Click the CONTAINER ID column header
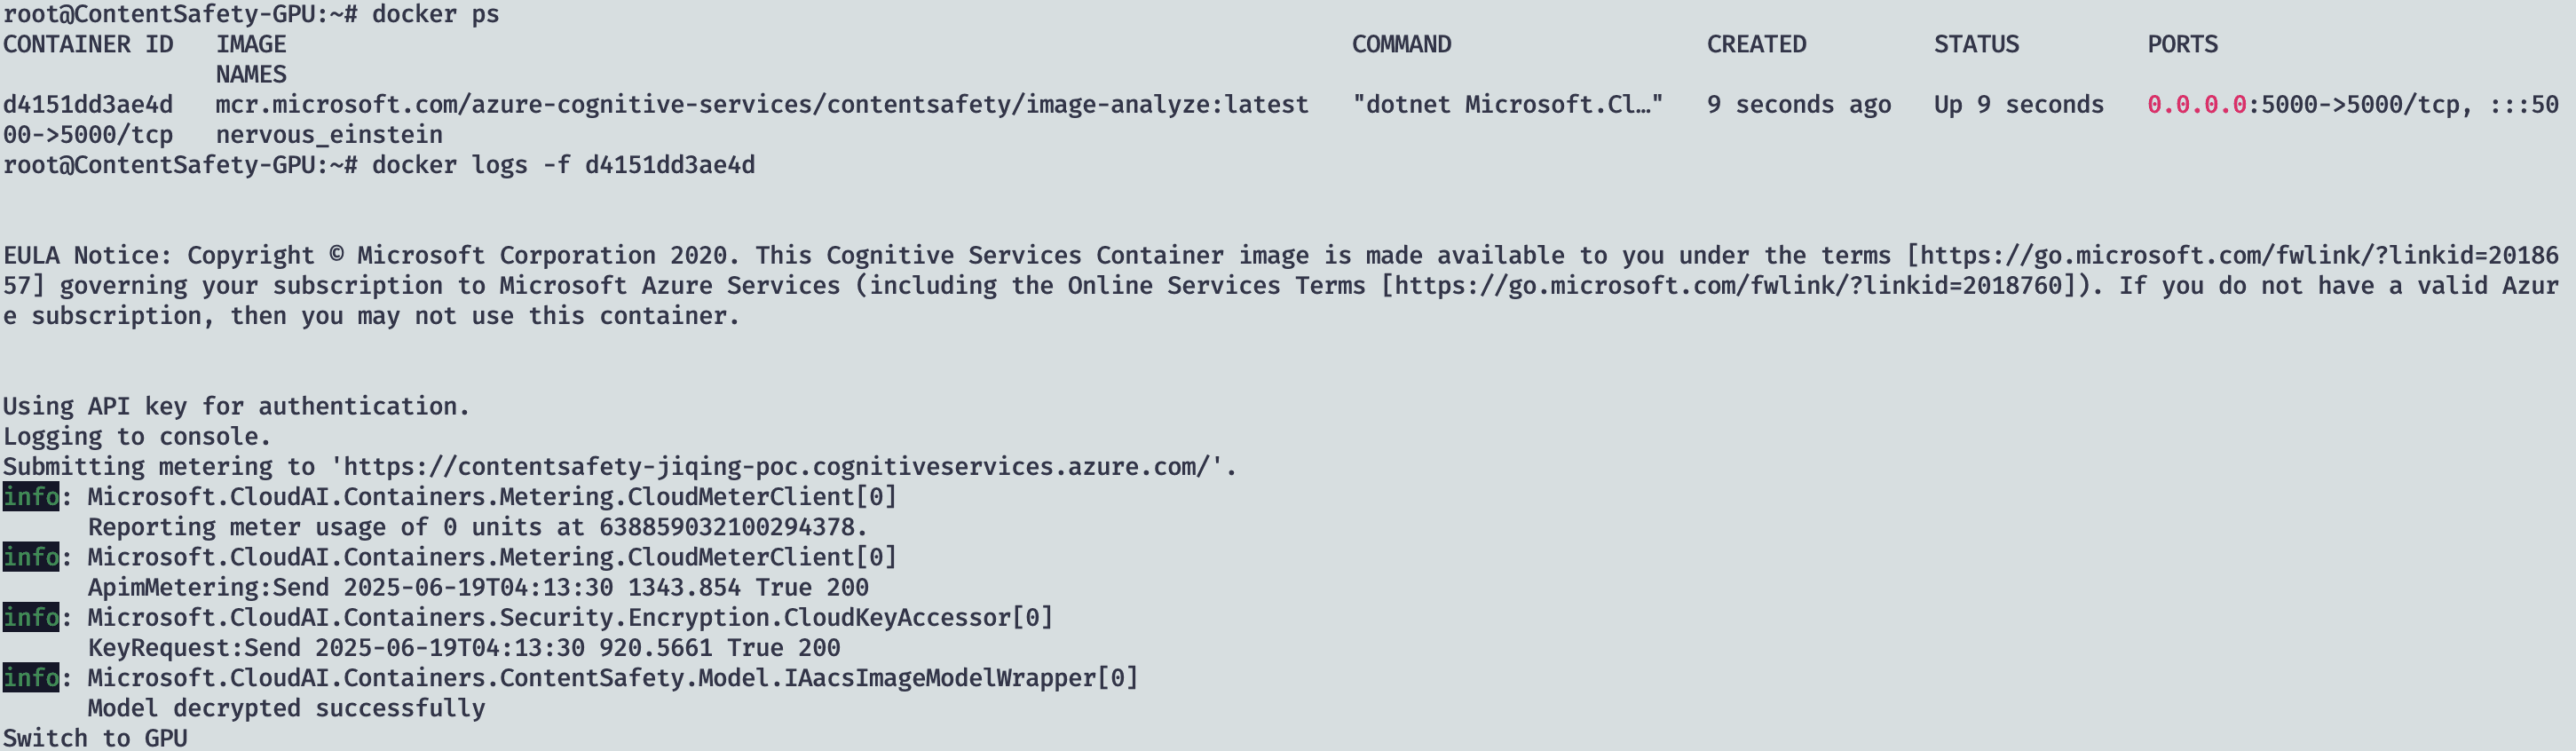Viewport: 2576px width, 751px height. pos(88,45)
